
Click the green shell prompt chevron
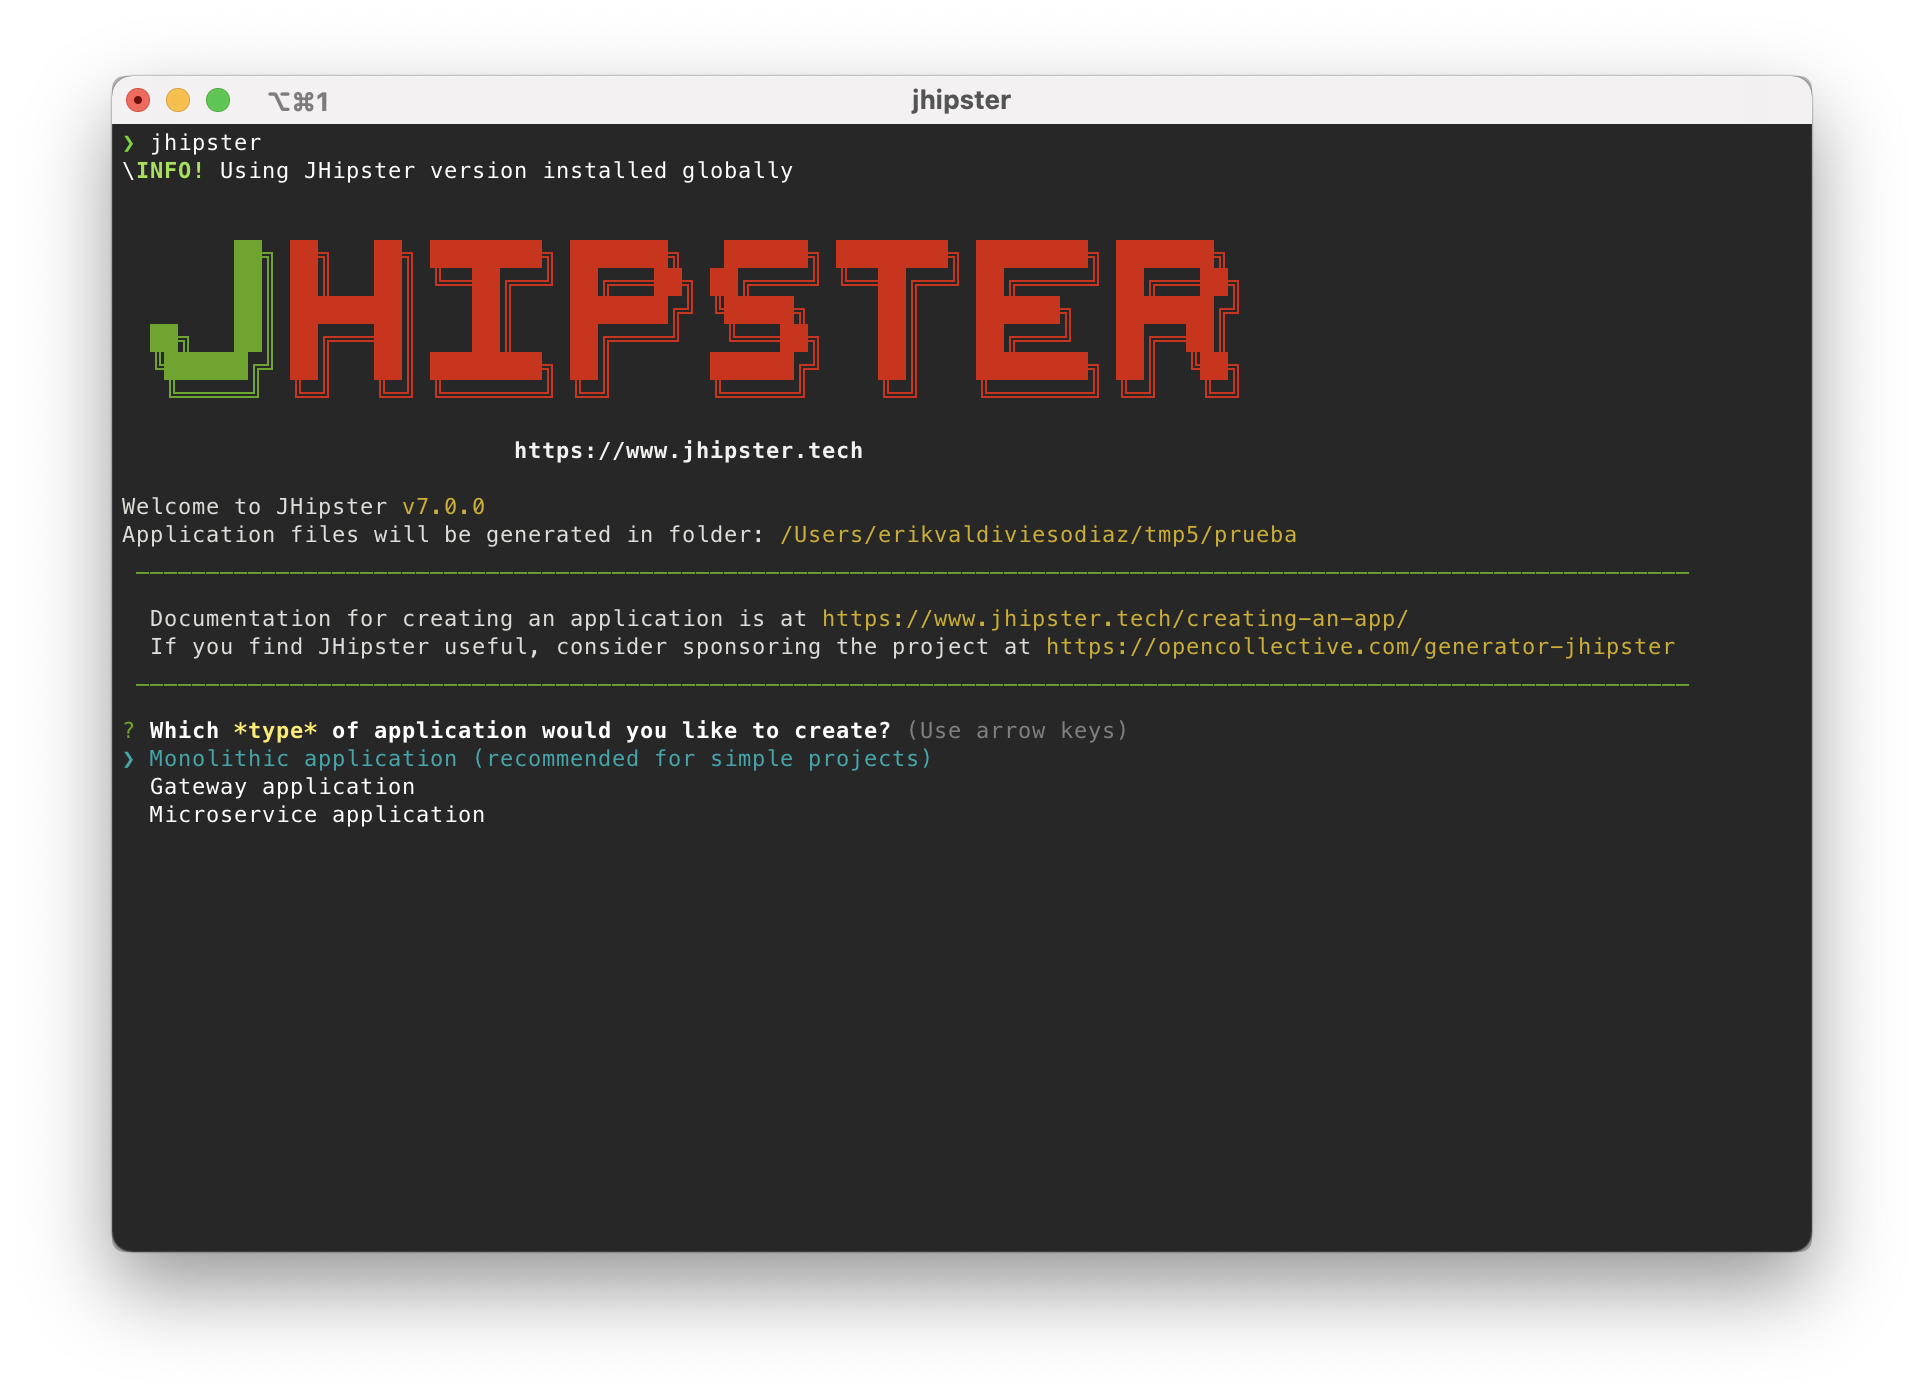click(x=129, y=143)
